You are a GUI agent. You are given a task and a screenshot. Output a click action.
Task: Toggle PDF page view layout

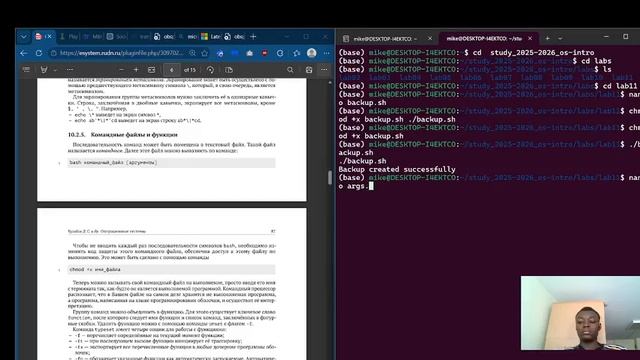[229, 70]
